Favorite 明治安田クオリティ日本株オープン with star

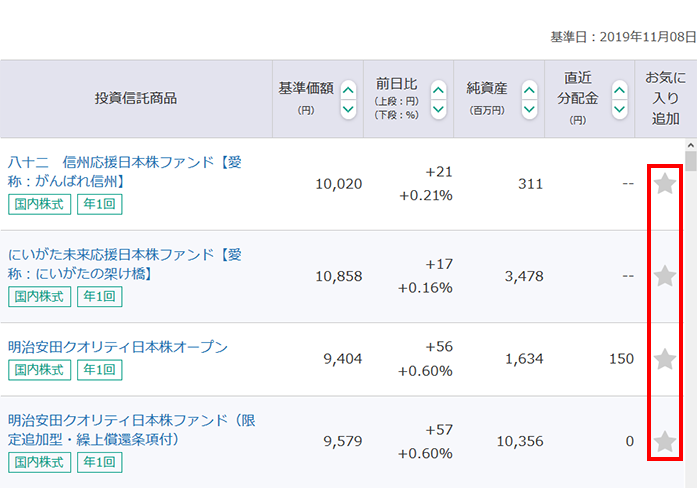click(x=665, y=359)
